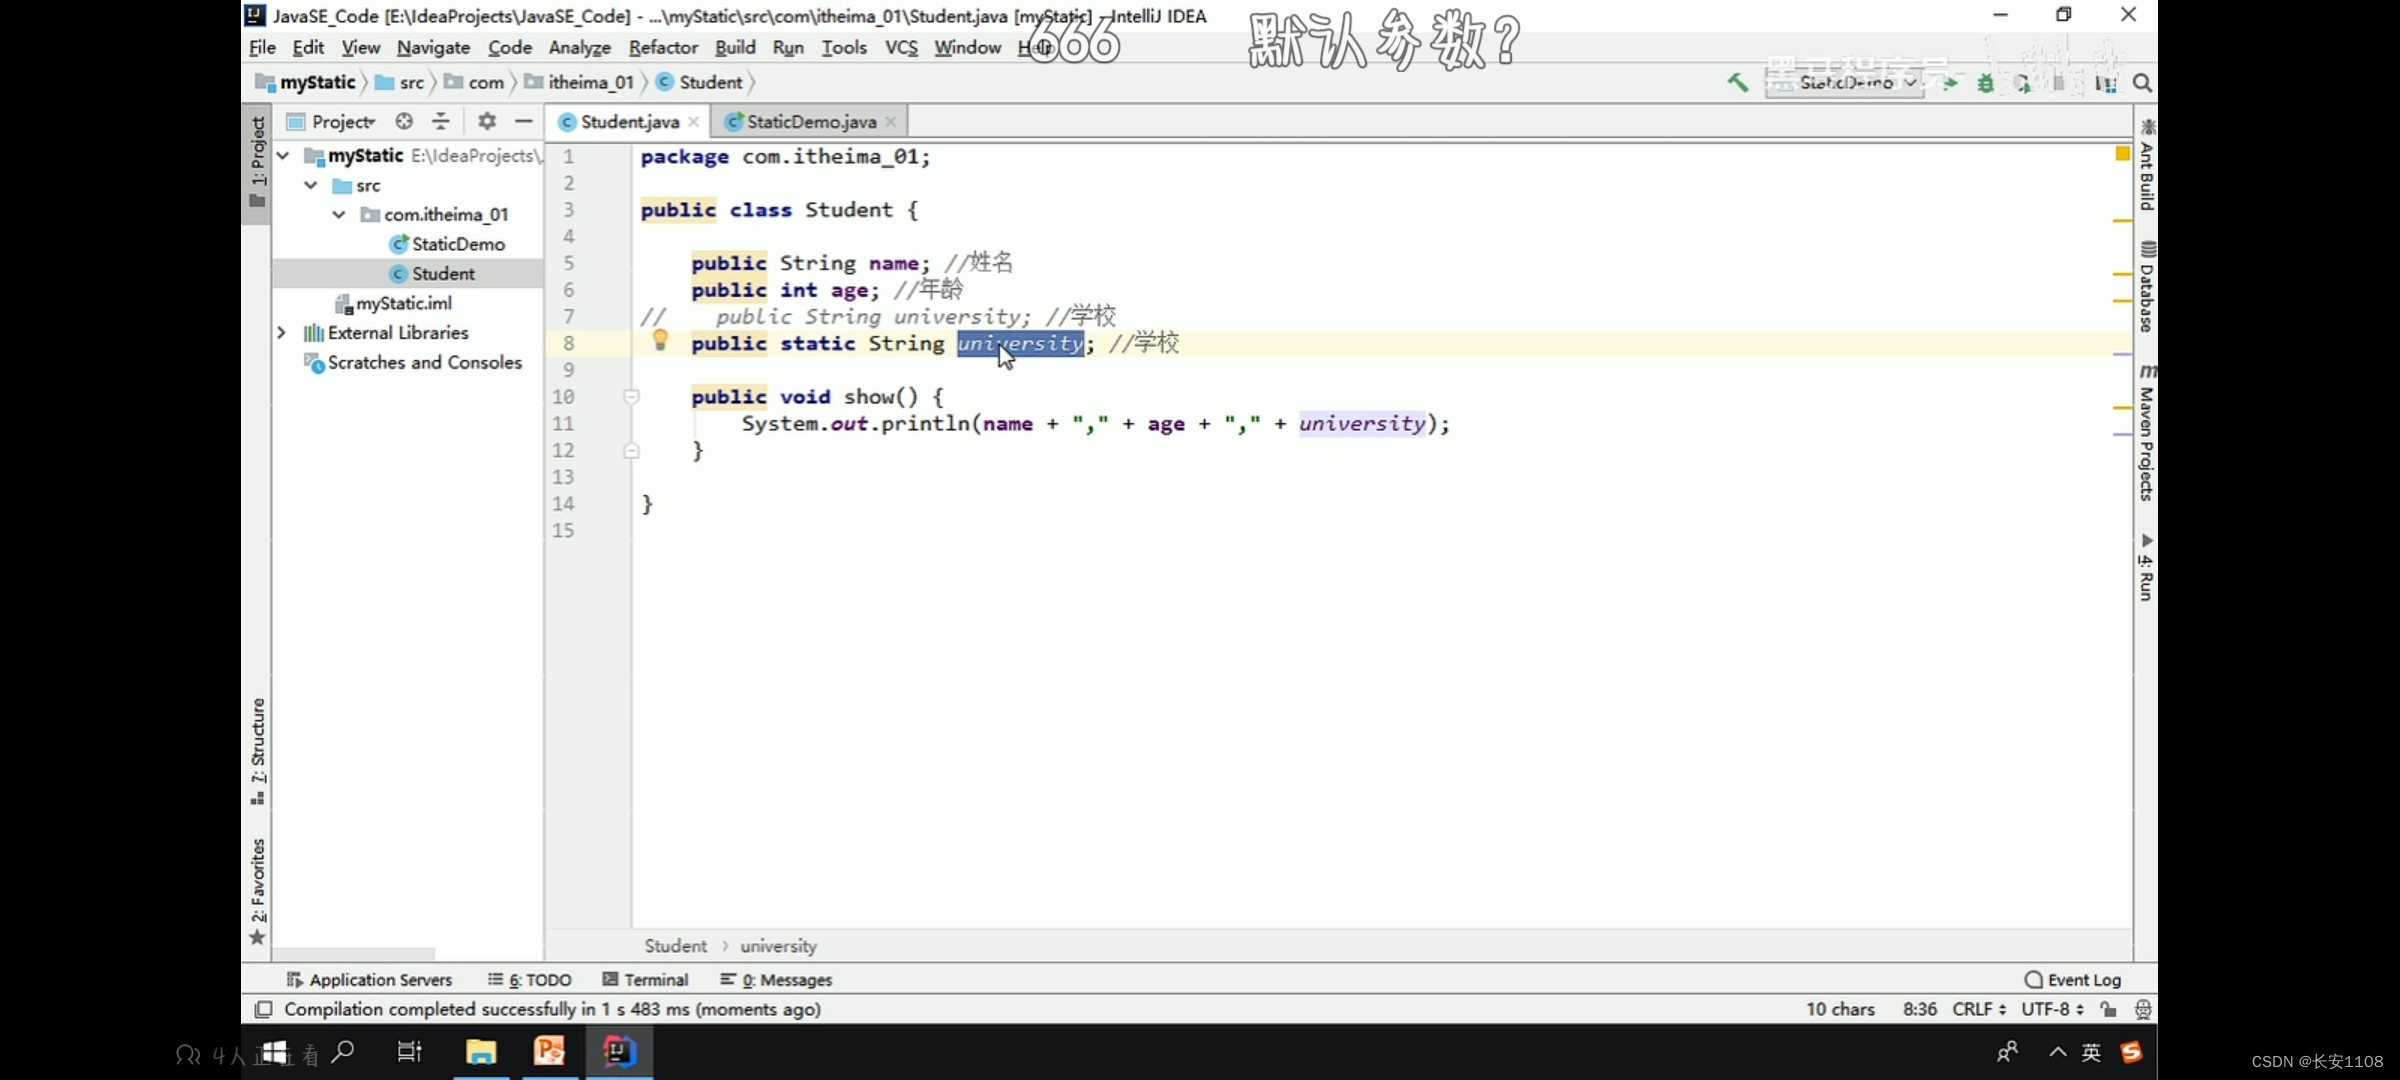
Task: Toggle the 6: TODO tool window
Action: [529, 980]
